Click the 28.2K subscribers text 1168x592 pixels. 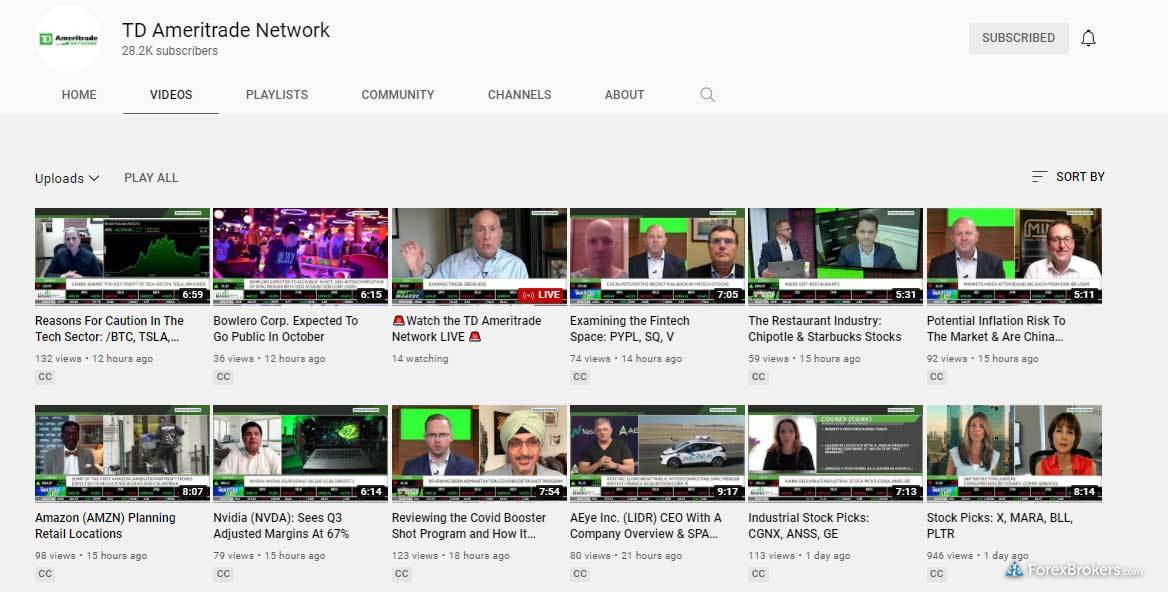point(170,51)
